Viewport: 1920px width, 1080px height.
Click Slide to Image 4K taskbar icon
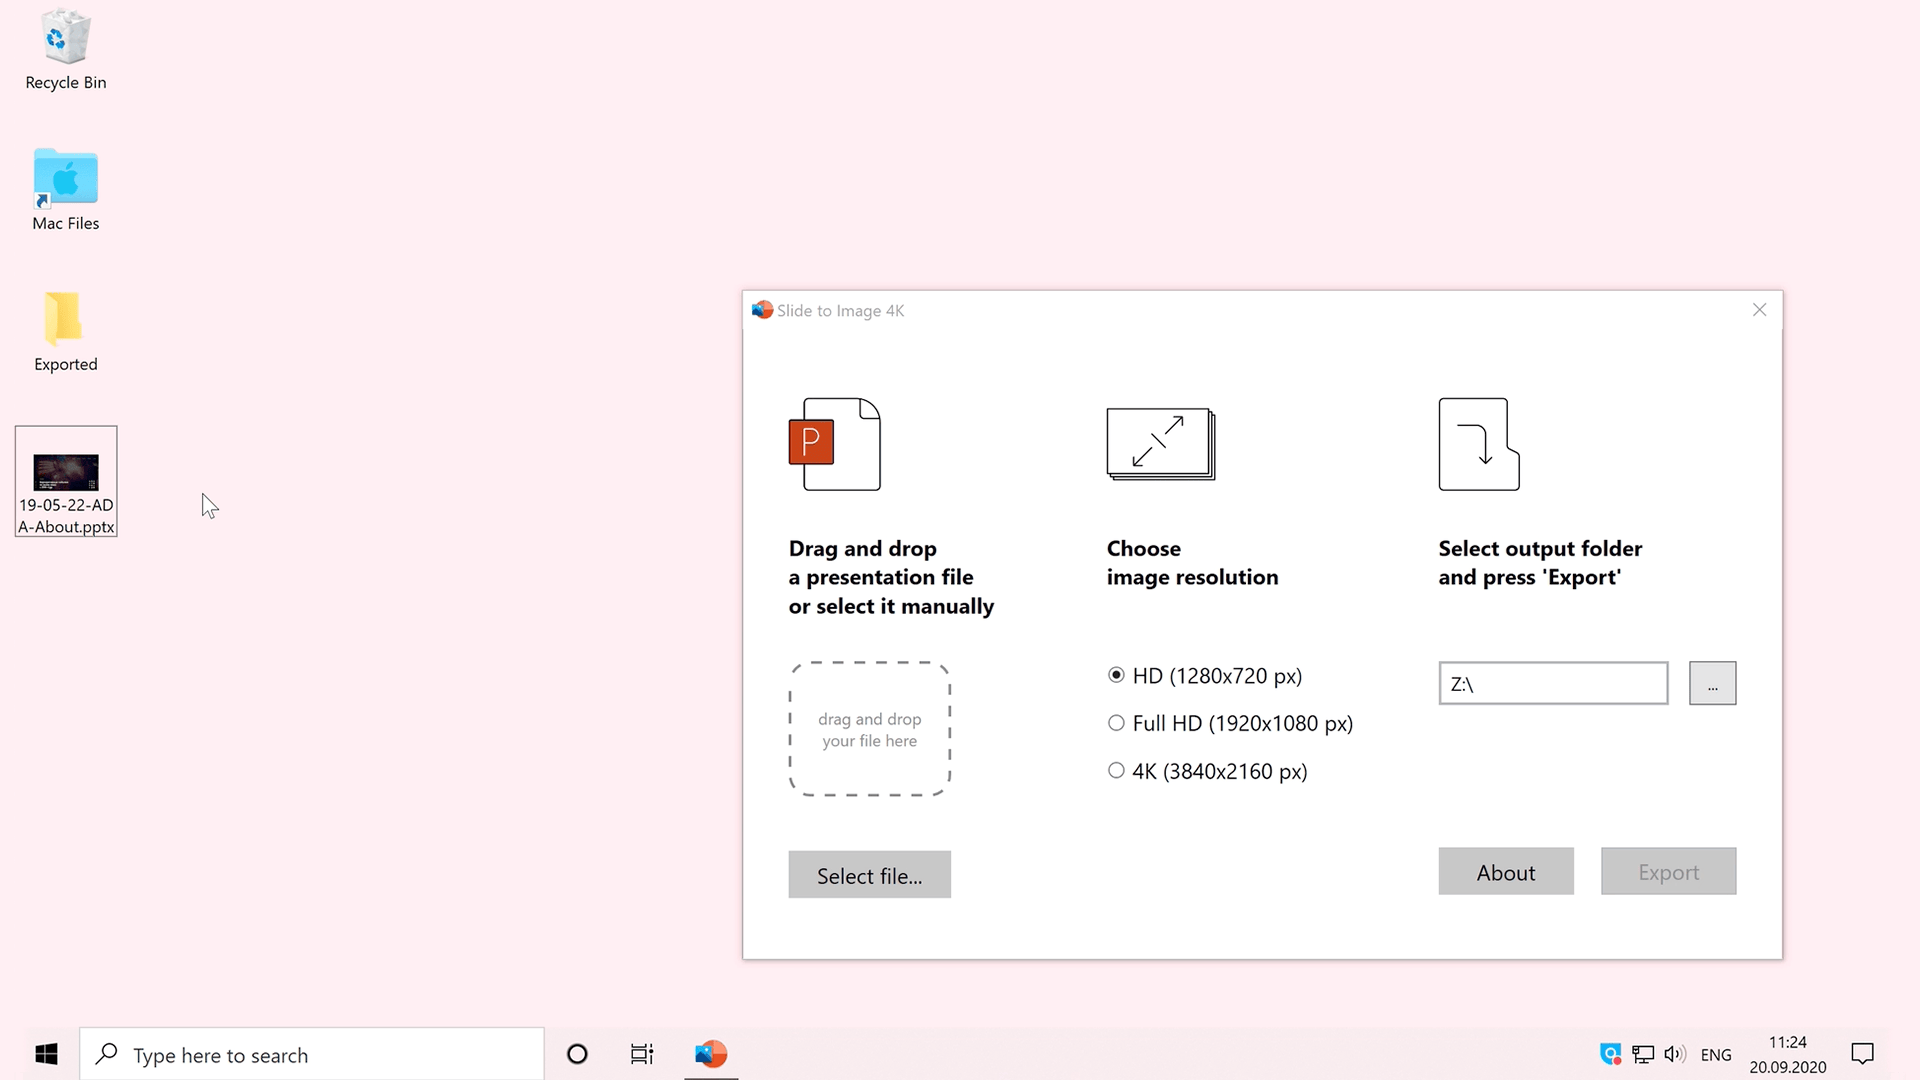pos(711,1054)
